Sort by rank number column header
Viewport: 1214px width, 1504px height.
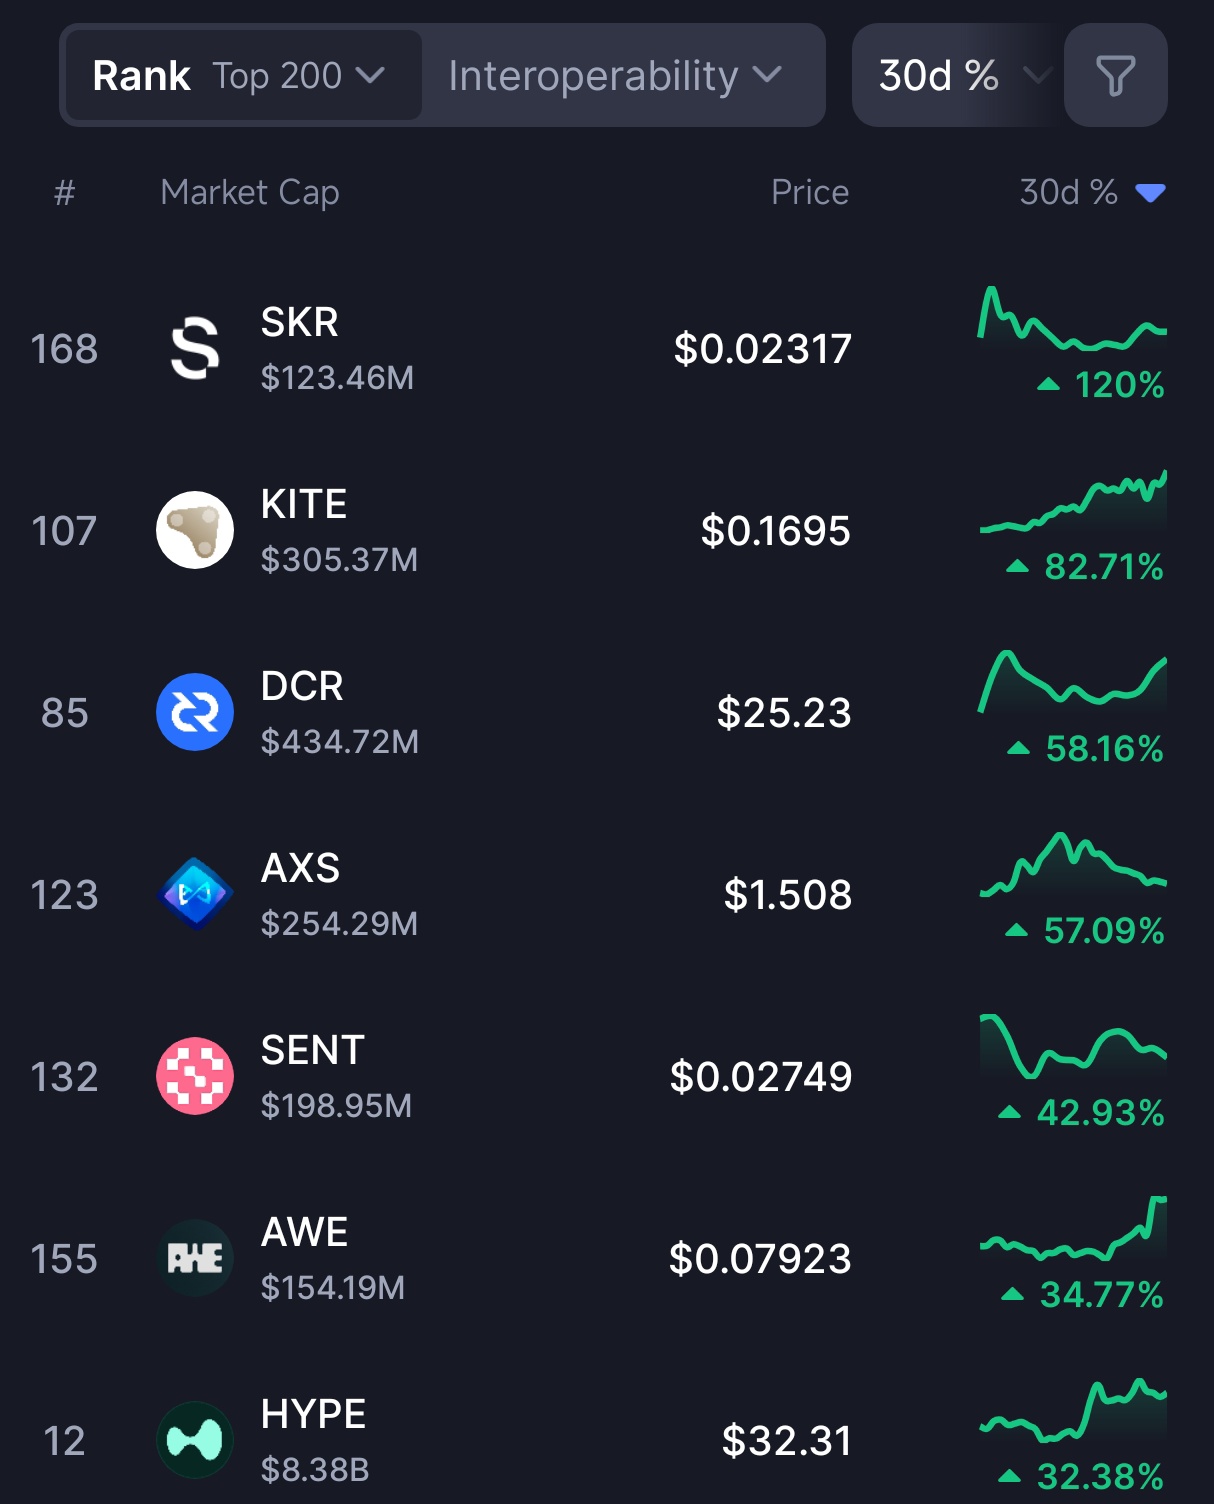pyautogui.click(x=64, y=192)
